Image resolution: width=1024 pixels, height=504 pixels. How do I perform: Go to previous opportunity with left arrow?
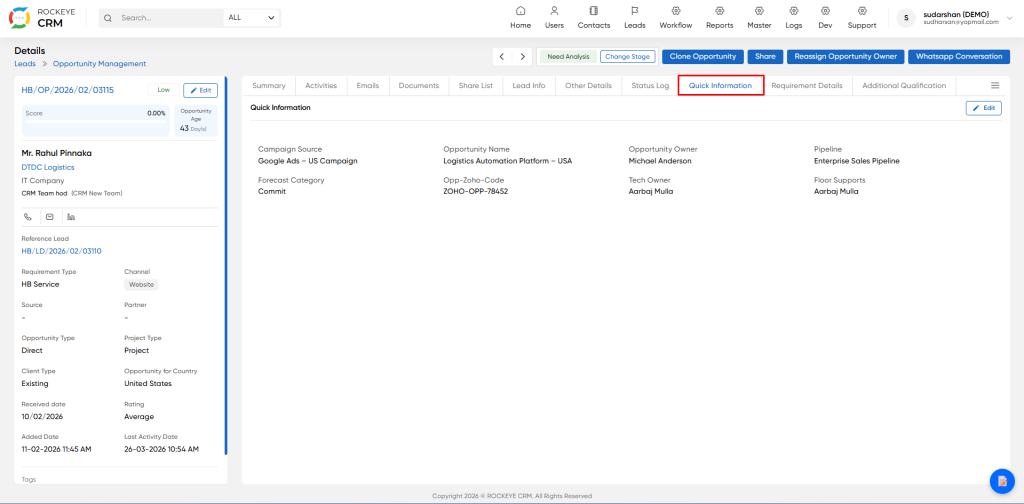coord(502,57)
